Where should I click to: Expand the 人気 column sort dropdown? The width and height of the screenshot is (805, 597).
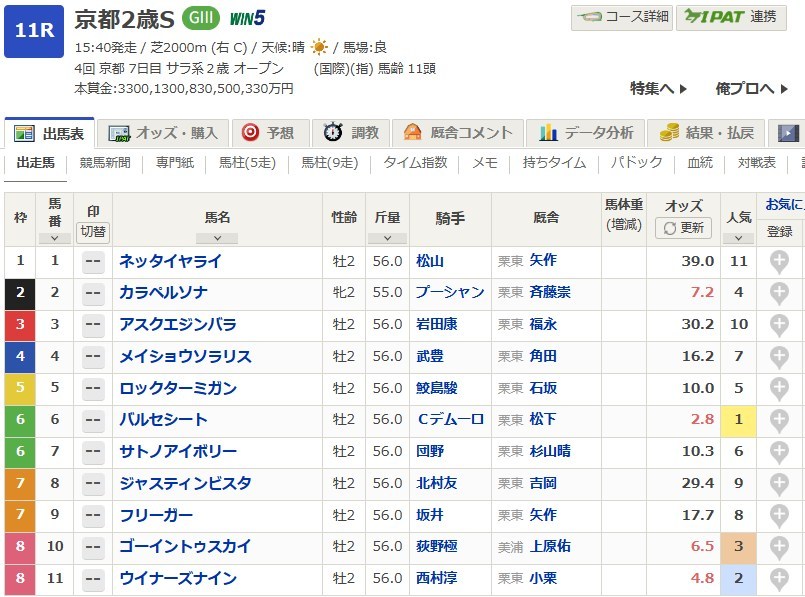click(x=738, y=238)
